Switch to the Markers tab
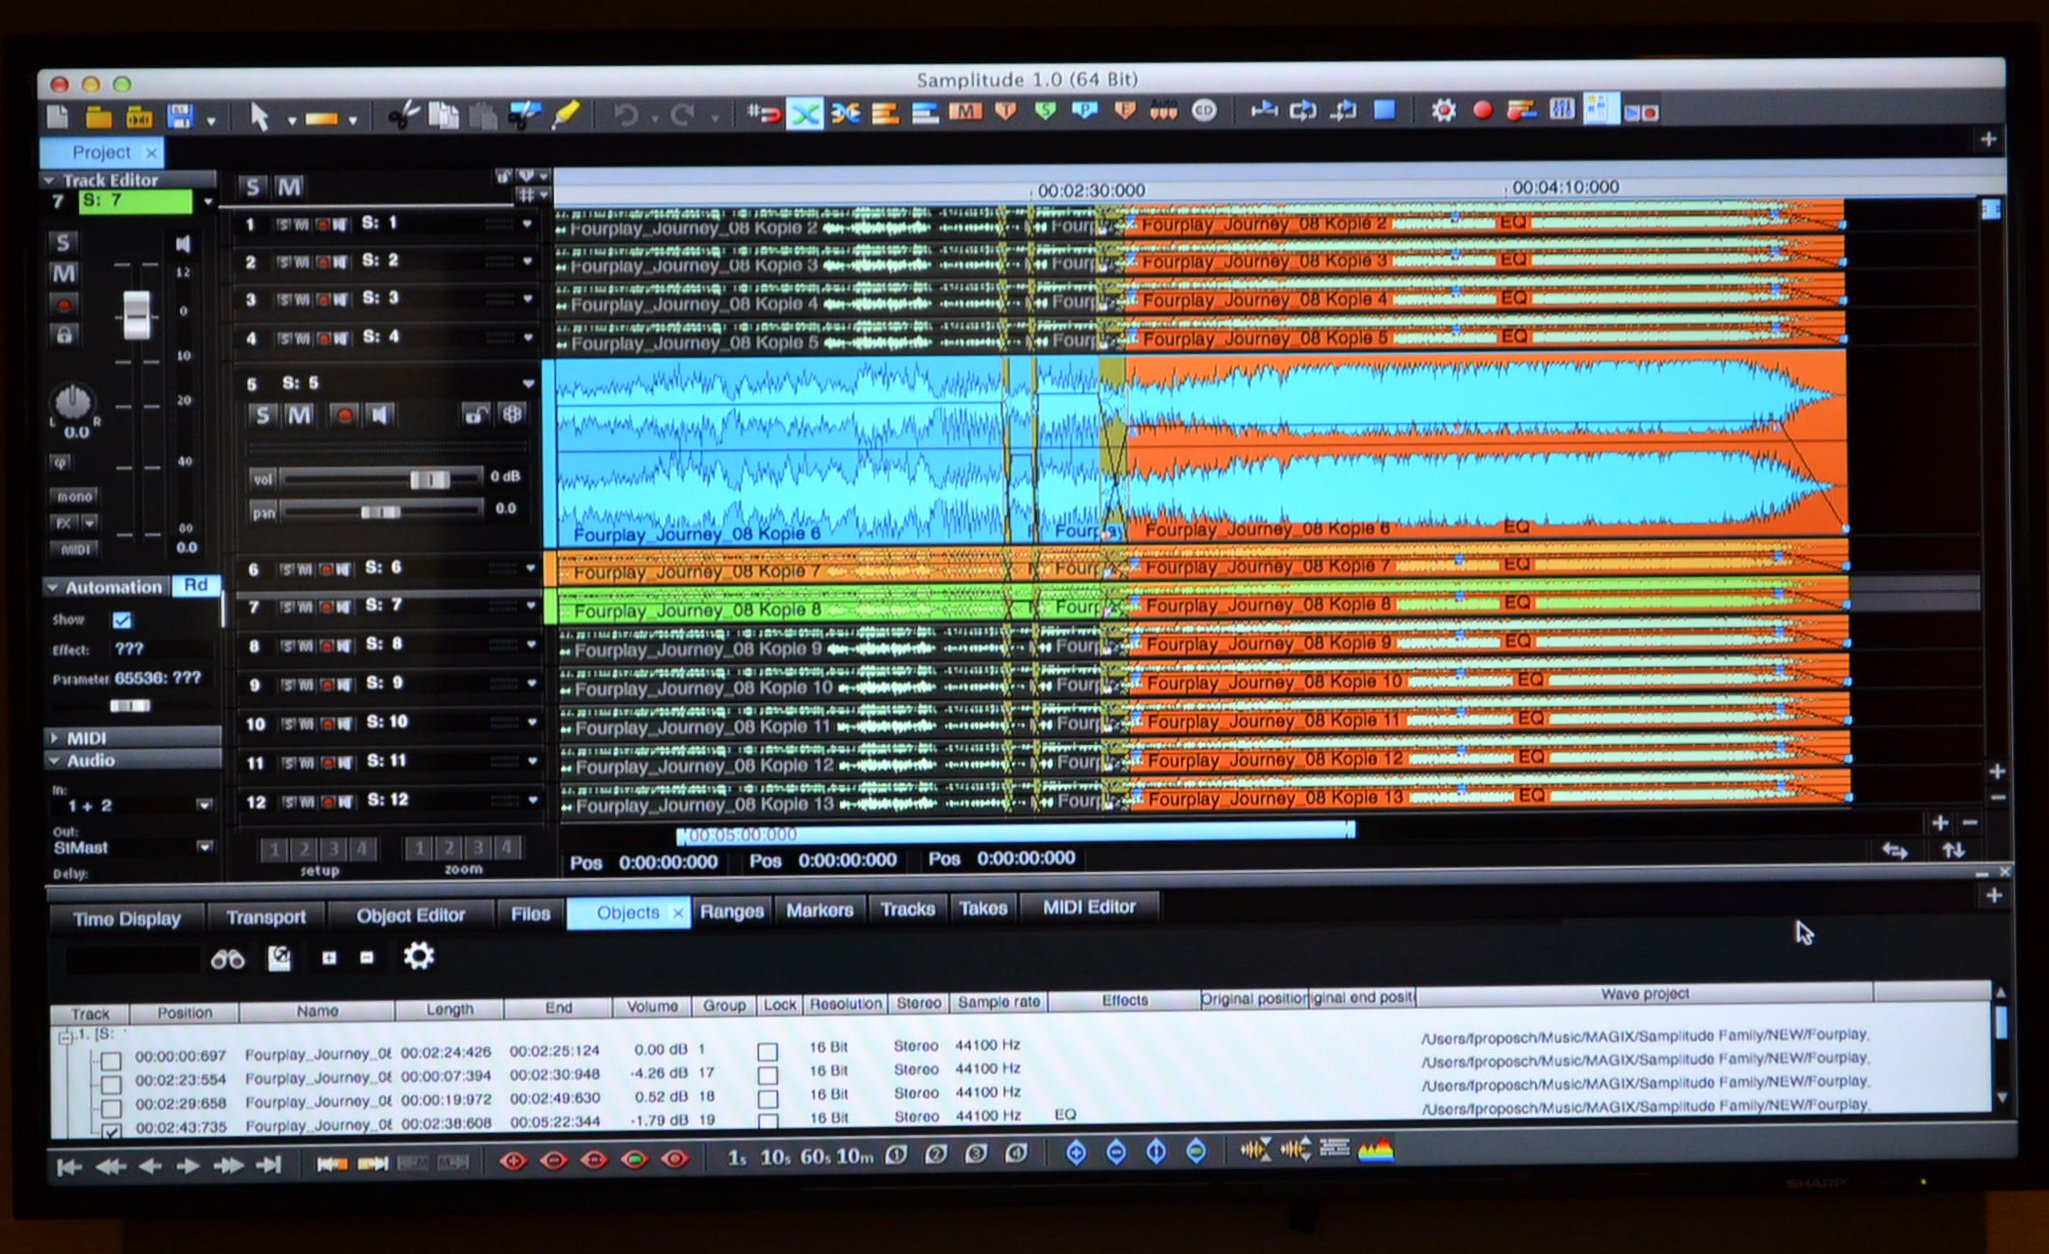The height and width of the screenshot is (1254, 2049). 820,910
